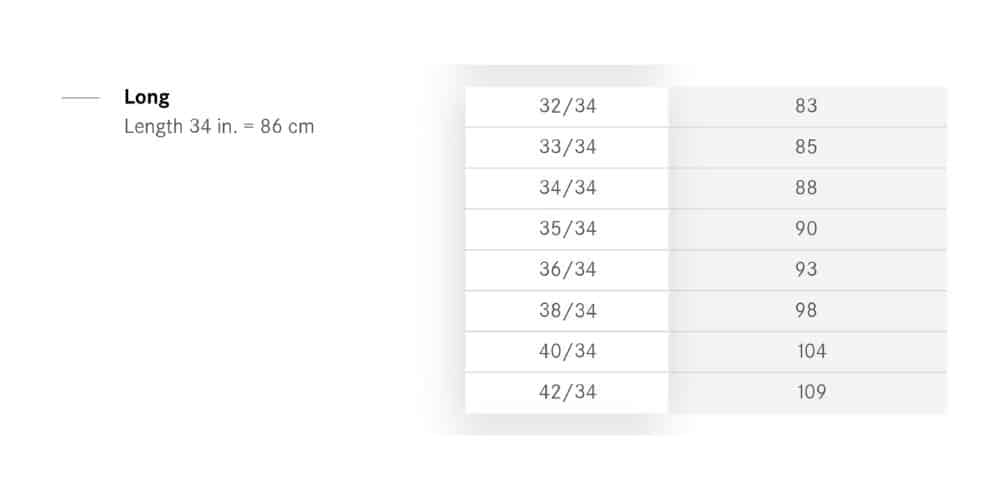
Task: Click the 'Length 34 in.' text
Action: (167, 127)
